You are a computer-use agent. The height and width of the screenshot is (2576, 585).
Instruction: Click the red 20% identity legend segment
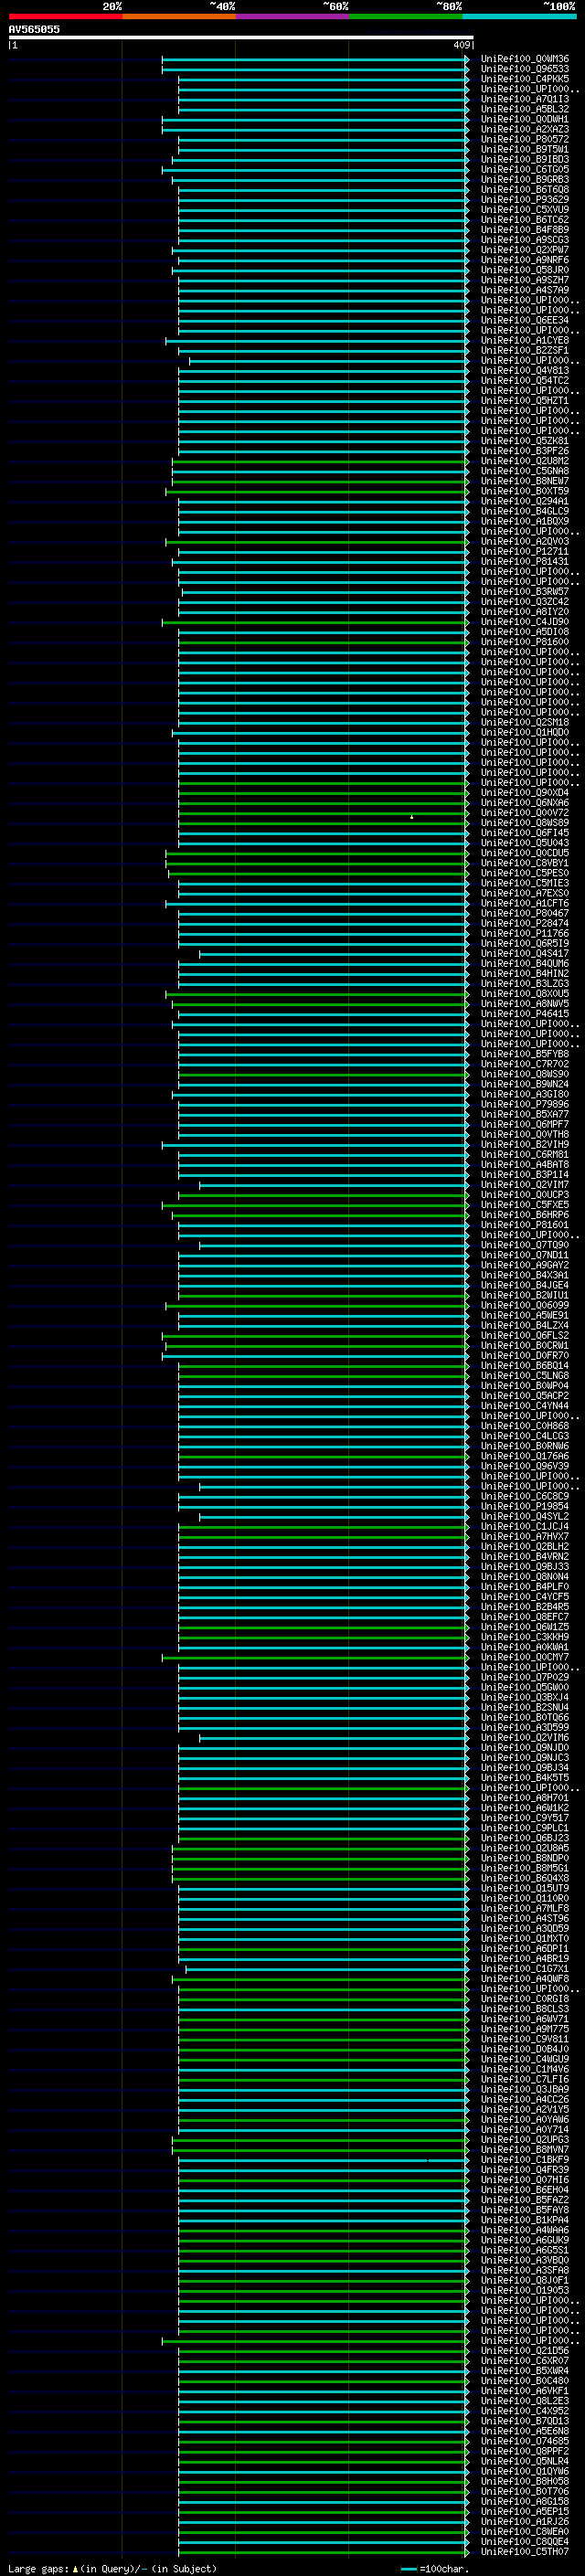[65, 16]
